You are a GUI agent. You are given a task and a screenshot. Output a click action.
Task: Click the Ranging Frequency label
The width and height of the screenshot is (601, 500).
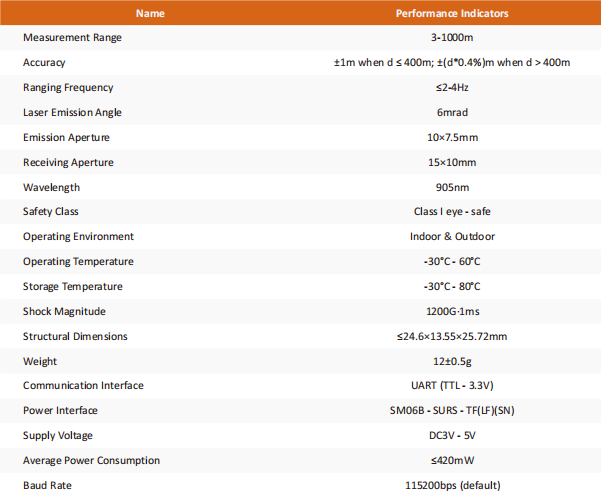68,87
